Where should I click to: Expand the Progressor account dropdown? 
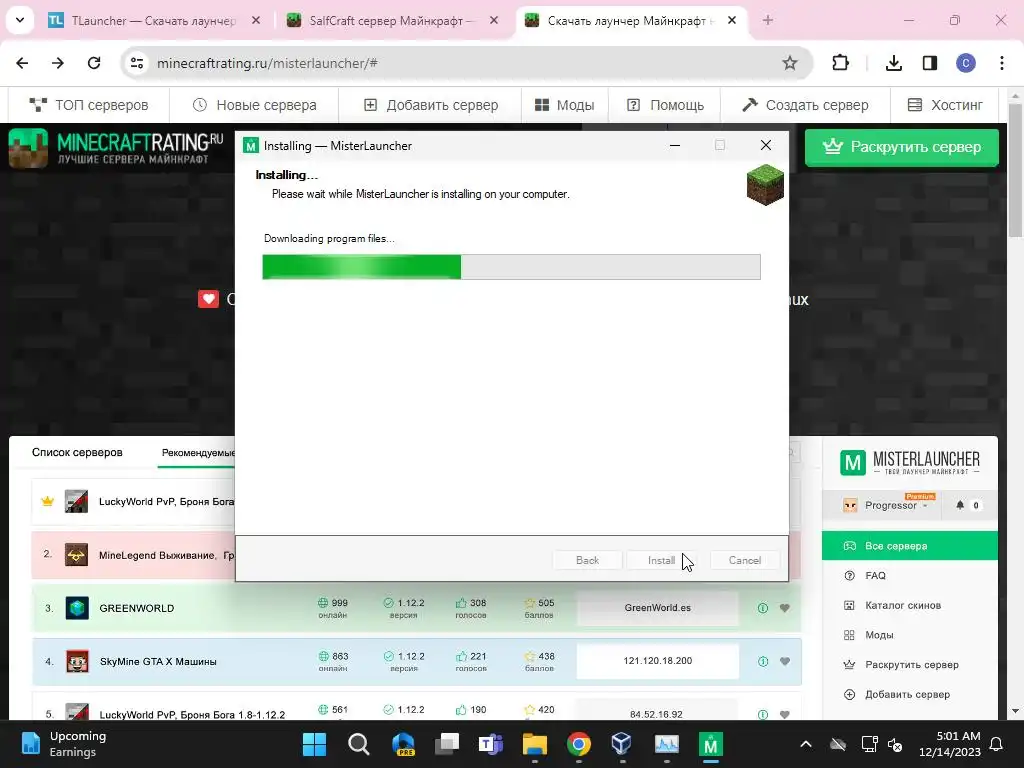click(891, 505)
